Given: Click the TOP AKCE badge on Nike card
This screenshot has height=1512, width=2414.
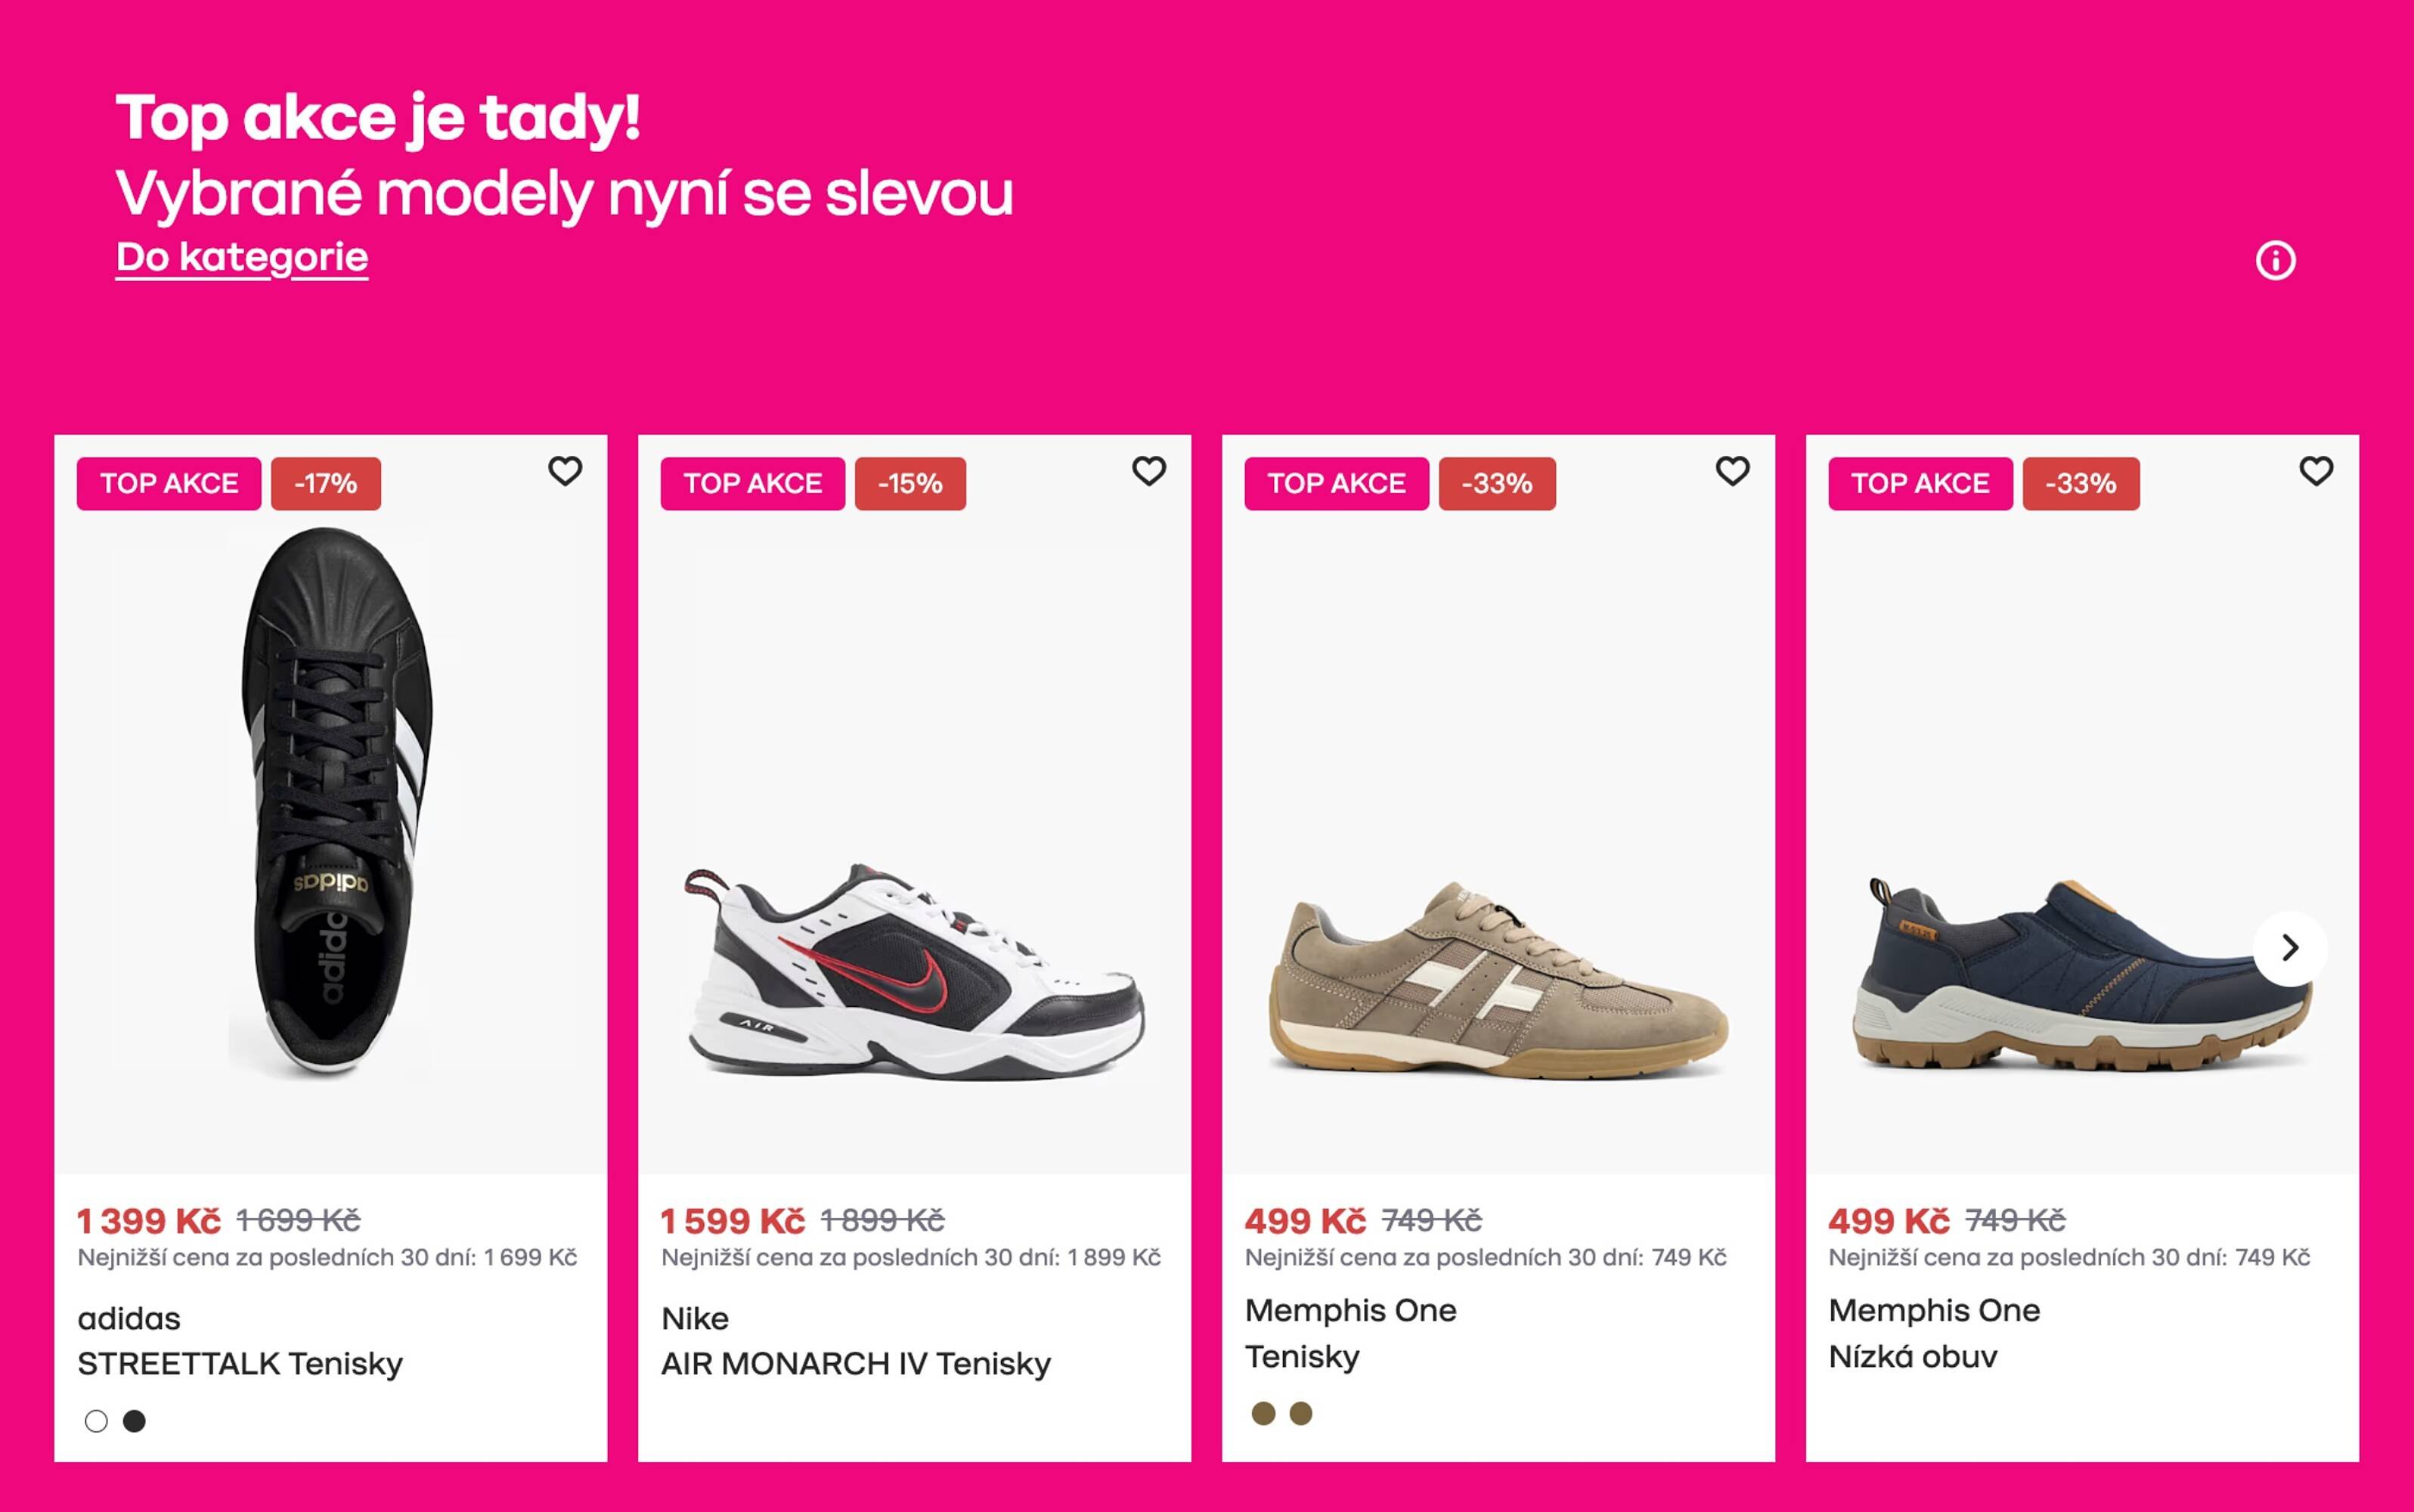Looking at the screenshot, I should pyautogui.click(x=752, y=484).
